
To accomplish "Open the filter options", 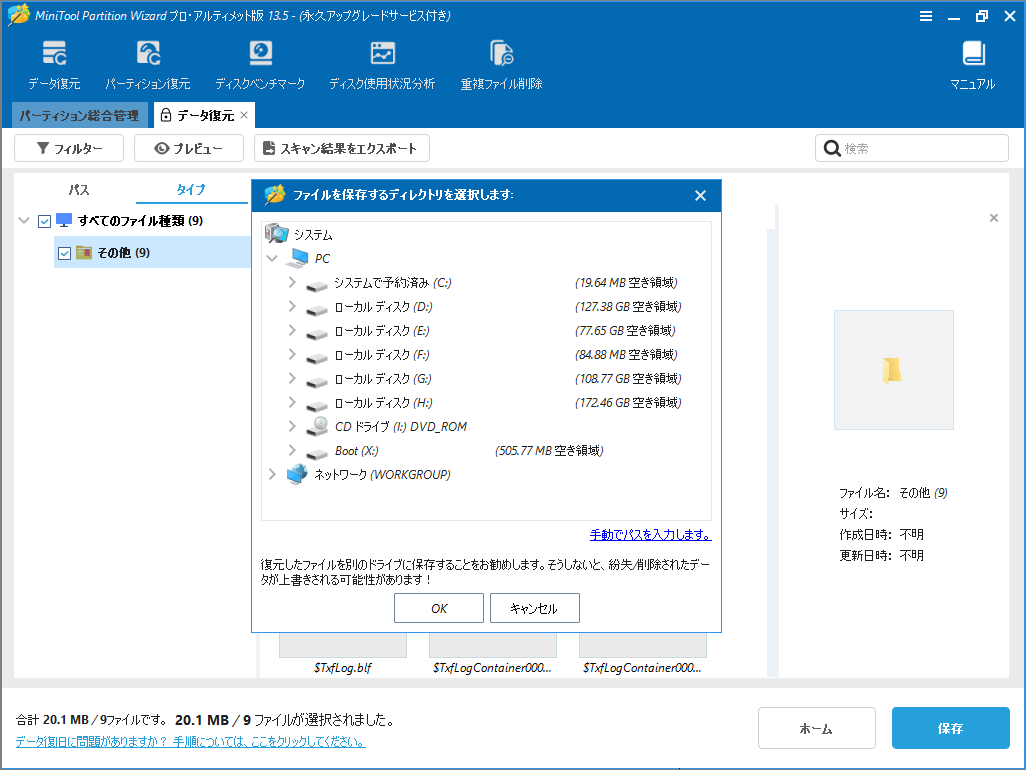I will click(69, 147).
